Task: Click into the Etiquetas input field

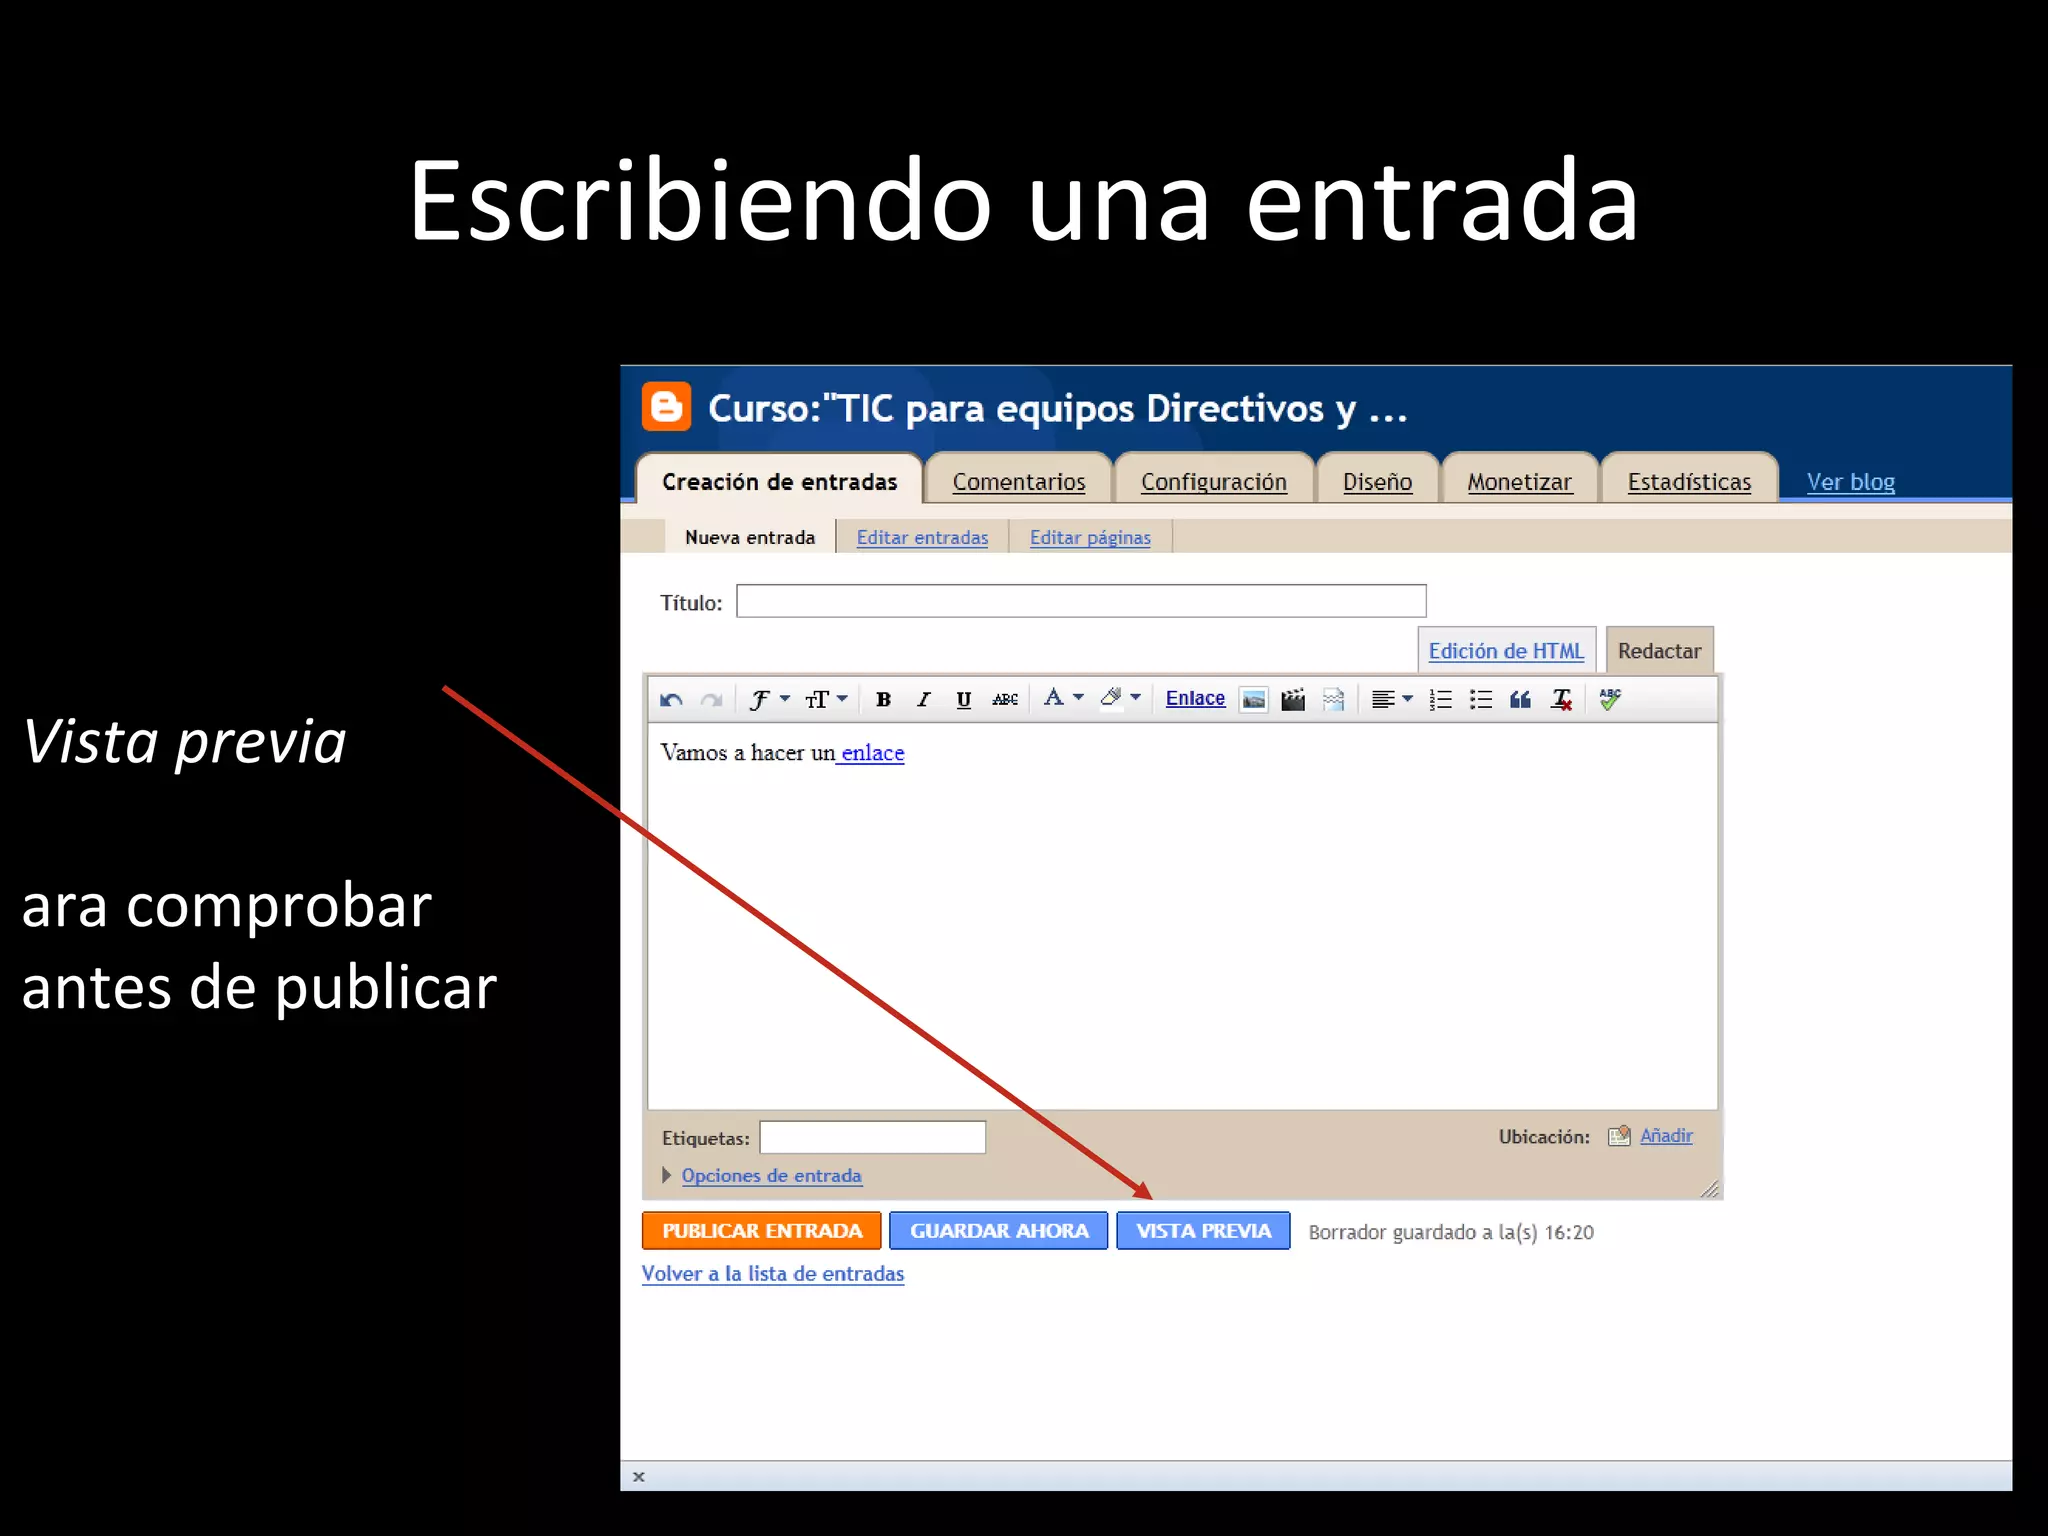Action: 872,1137
